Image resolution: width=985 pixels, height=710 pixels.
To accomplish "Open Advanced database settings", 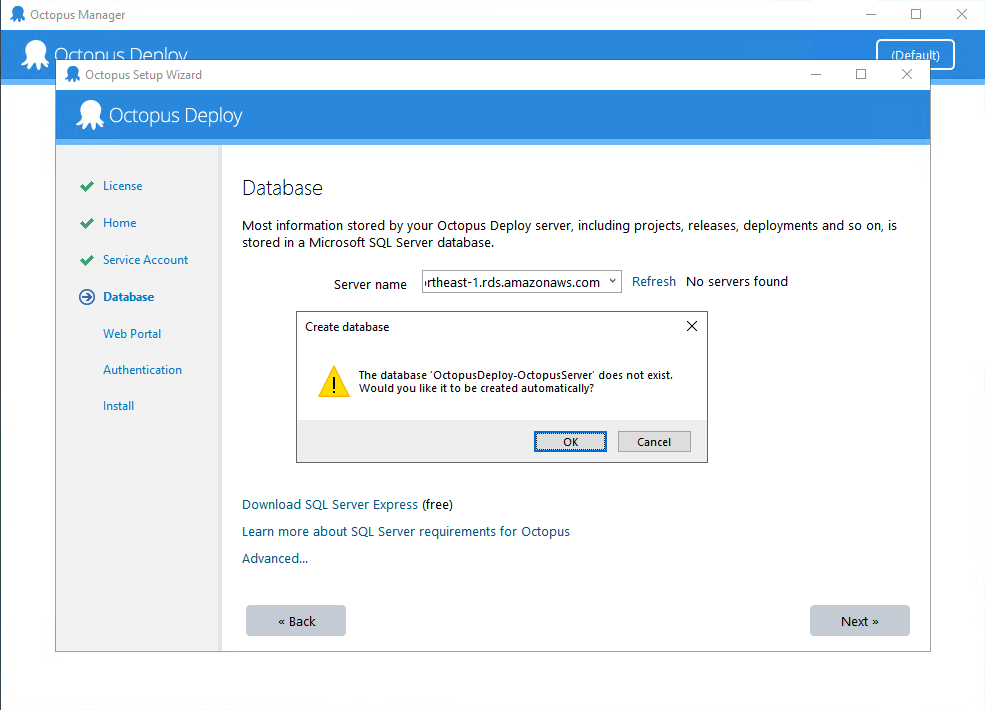I will (275, 559).
